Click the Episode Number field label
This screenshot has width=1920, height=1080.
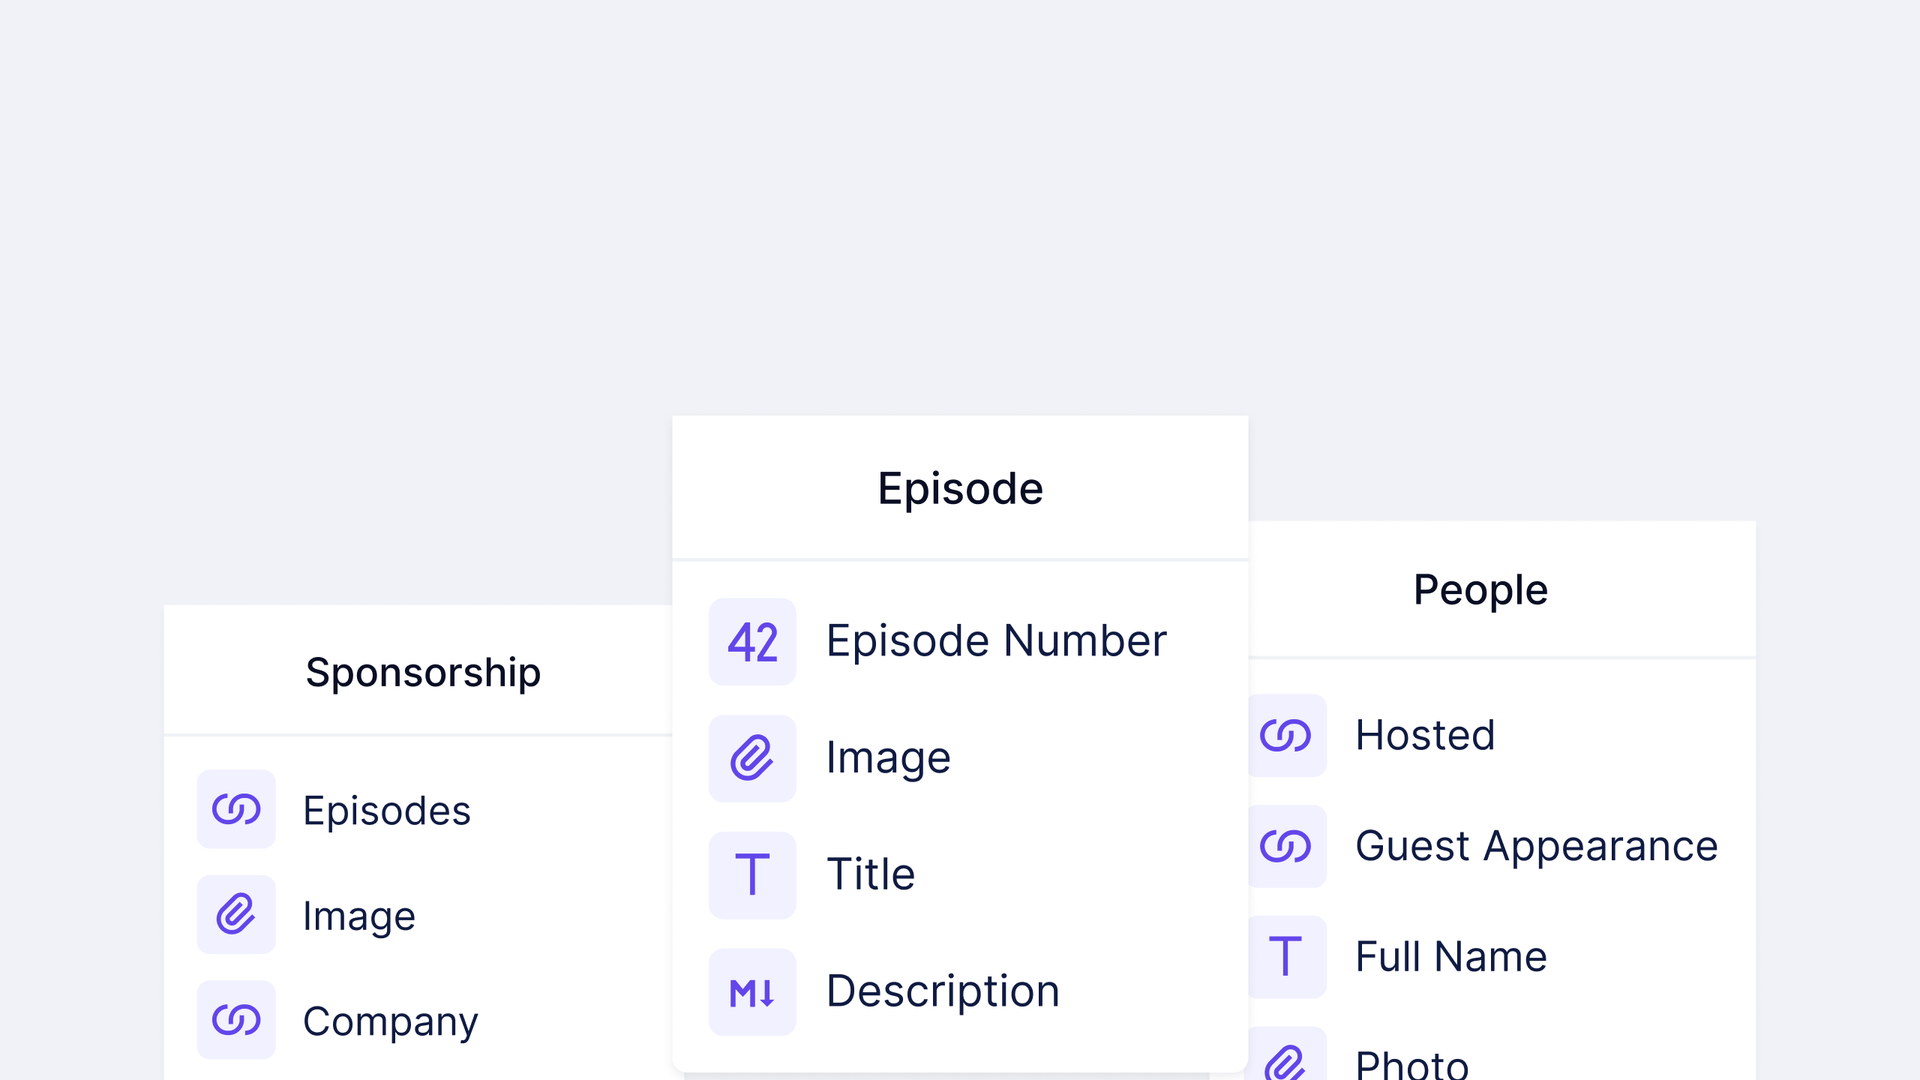click(x=996, y=641)
